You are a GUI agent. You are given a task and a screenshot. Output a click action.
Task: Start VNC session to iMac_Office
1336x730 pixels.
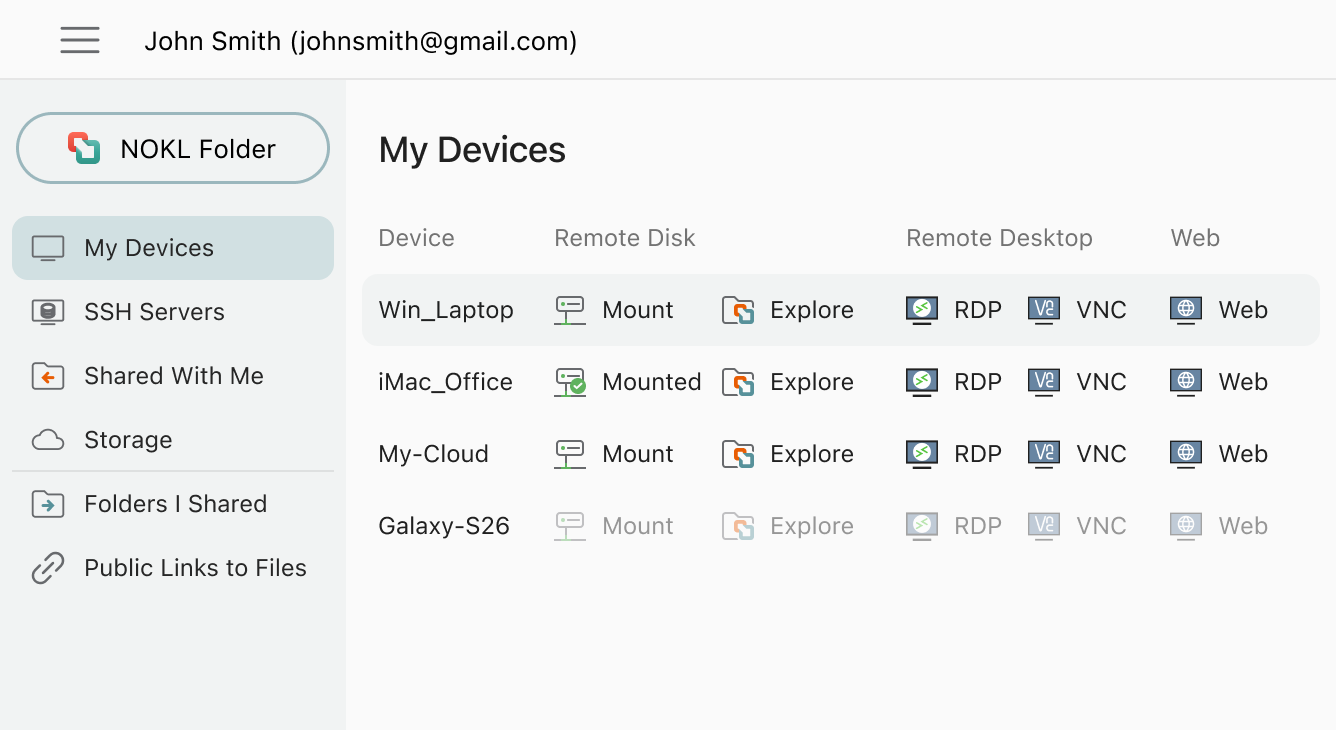coord(1102,382)
